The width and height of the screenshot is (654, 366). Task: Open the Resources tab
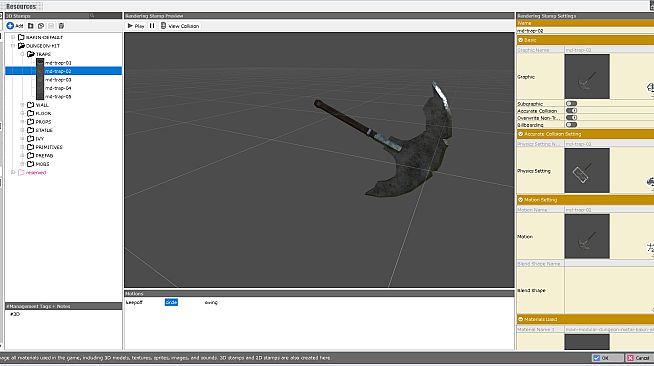(21, 6)
